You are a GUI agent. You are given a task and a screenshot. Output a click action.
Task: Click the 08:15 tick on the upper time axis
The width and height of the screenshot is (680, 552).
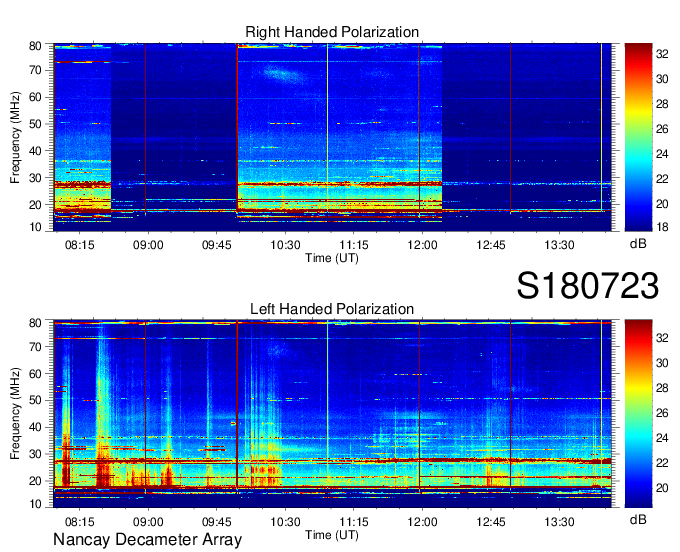tap(79, 245)
